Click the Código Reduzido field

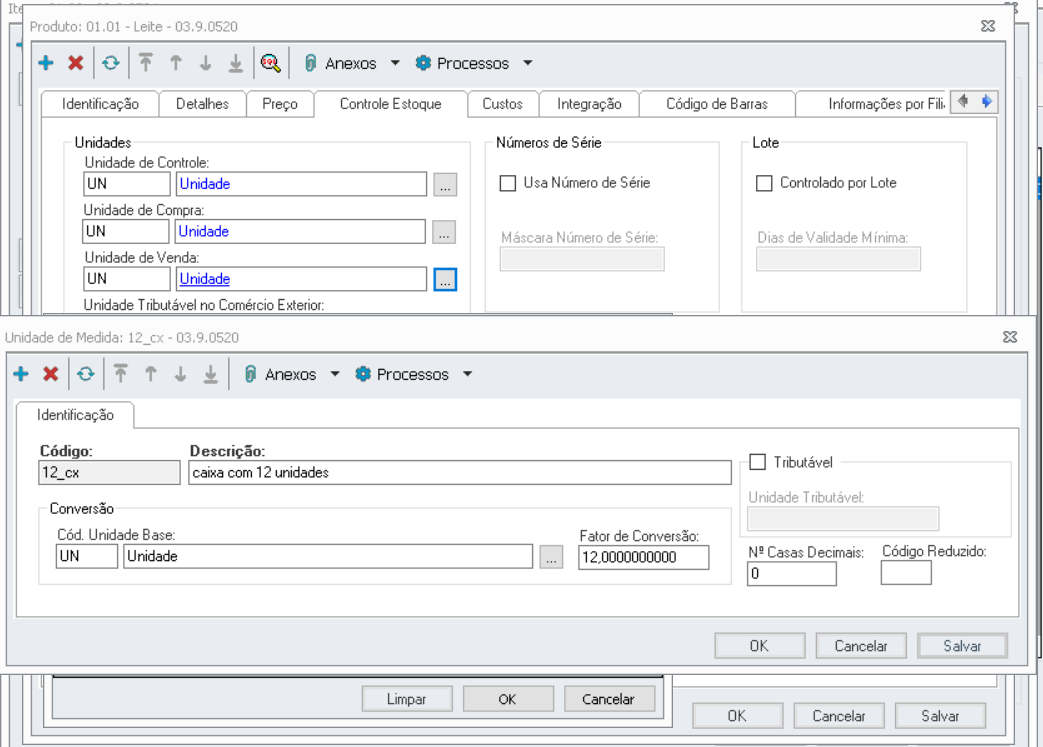tap(906, 573)
